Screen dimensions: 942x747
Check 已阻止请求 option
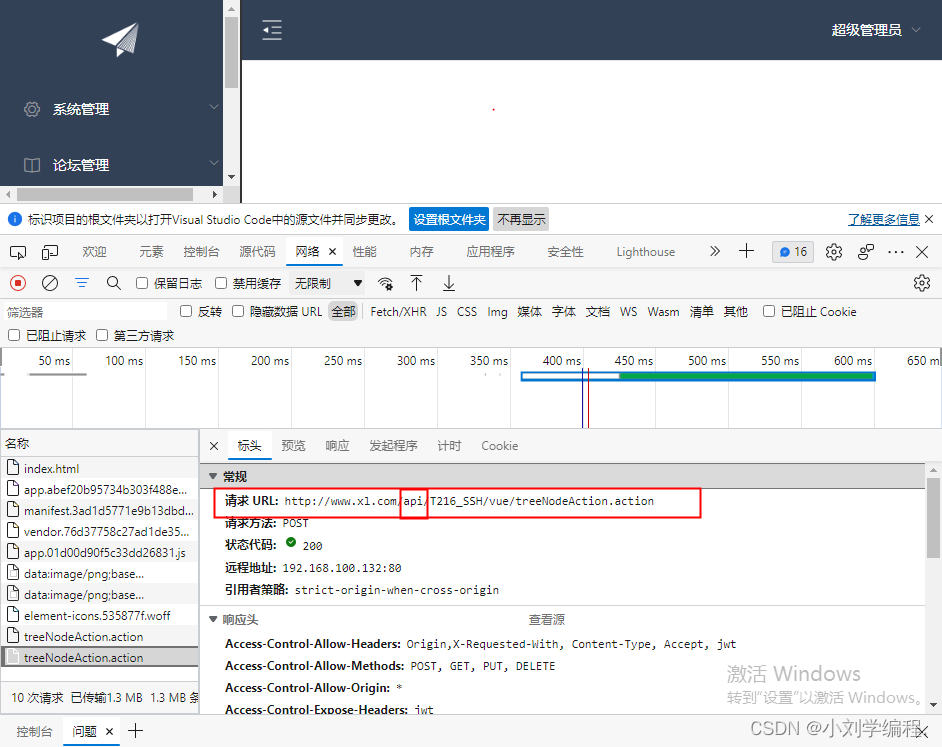point(14,335)
